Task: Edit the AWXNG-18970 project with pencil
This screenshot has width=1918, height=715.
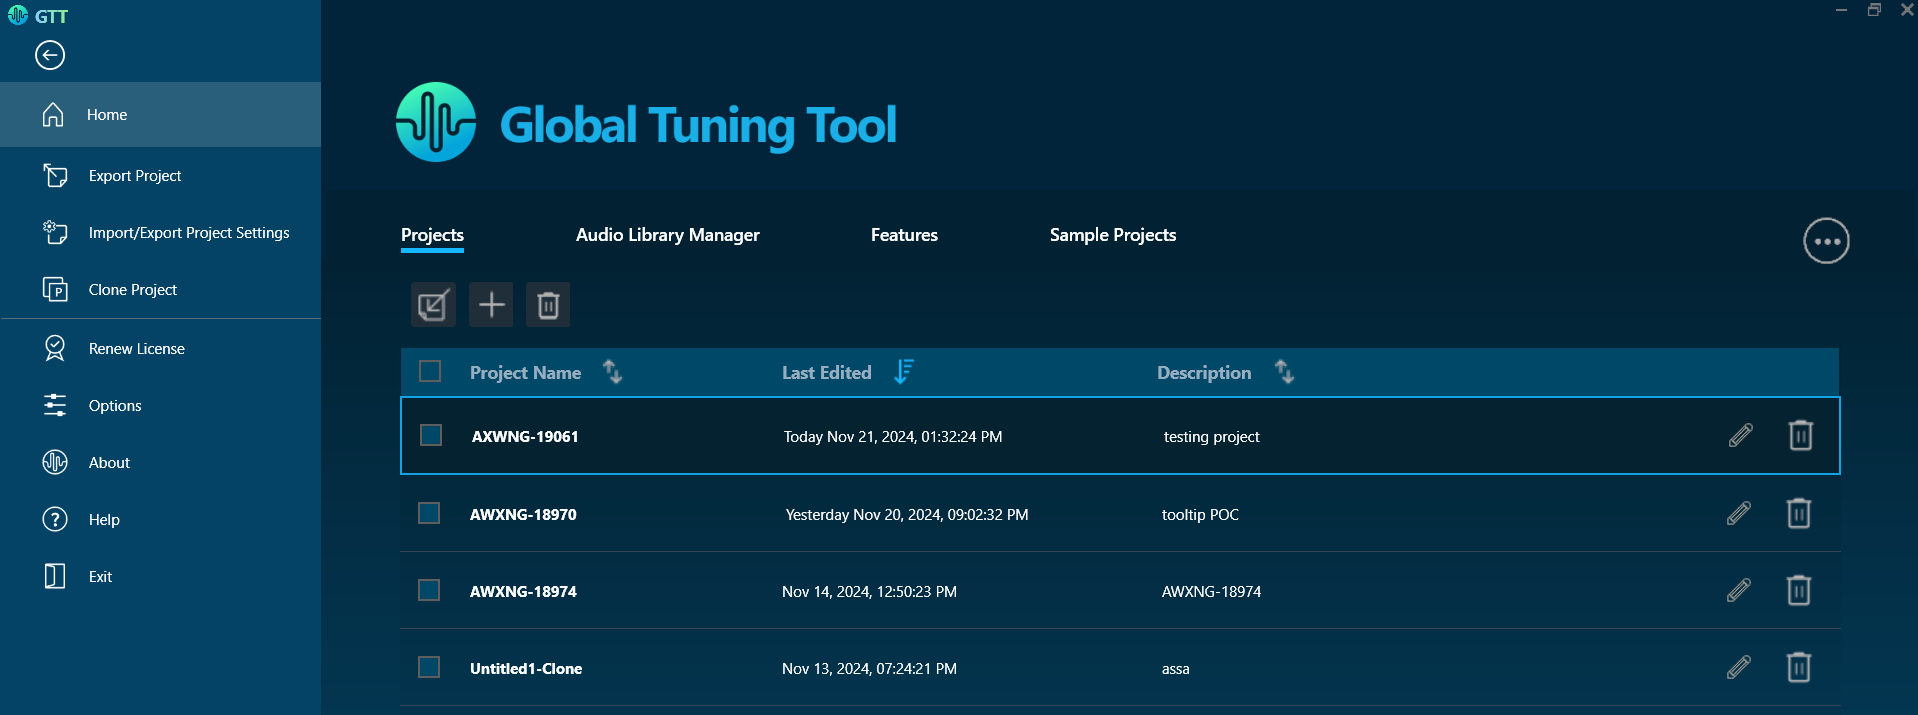Action: pos(1739,513)
